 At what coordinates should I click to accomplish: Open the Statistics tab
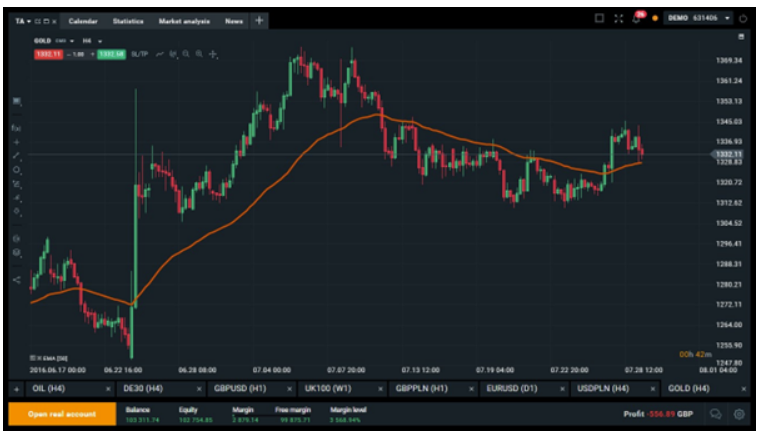tap(128, 21)
